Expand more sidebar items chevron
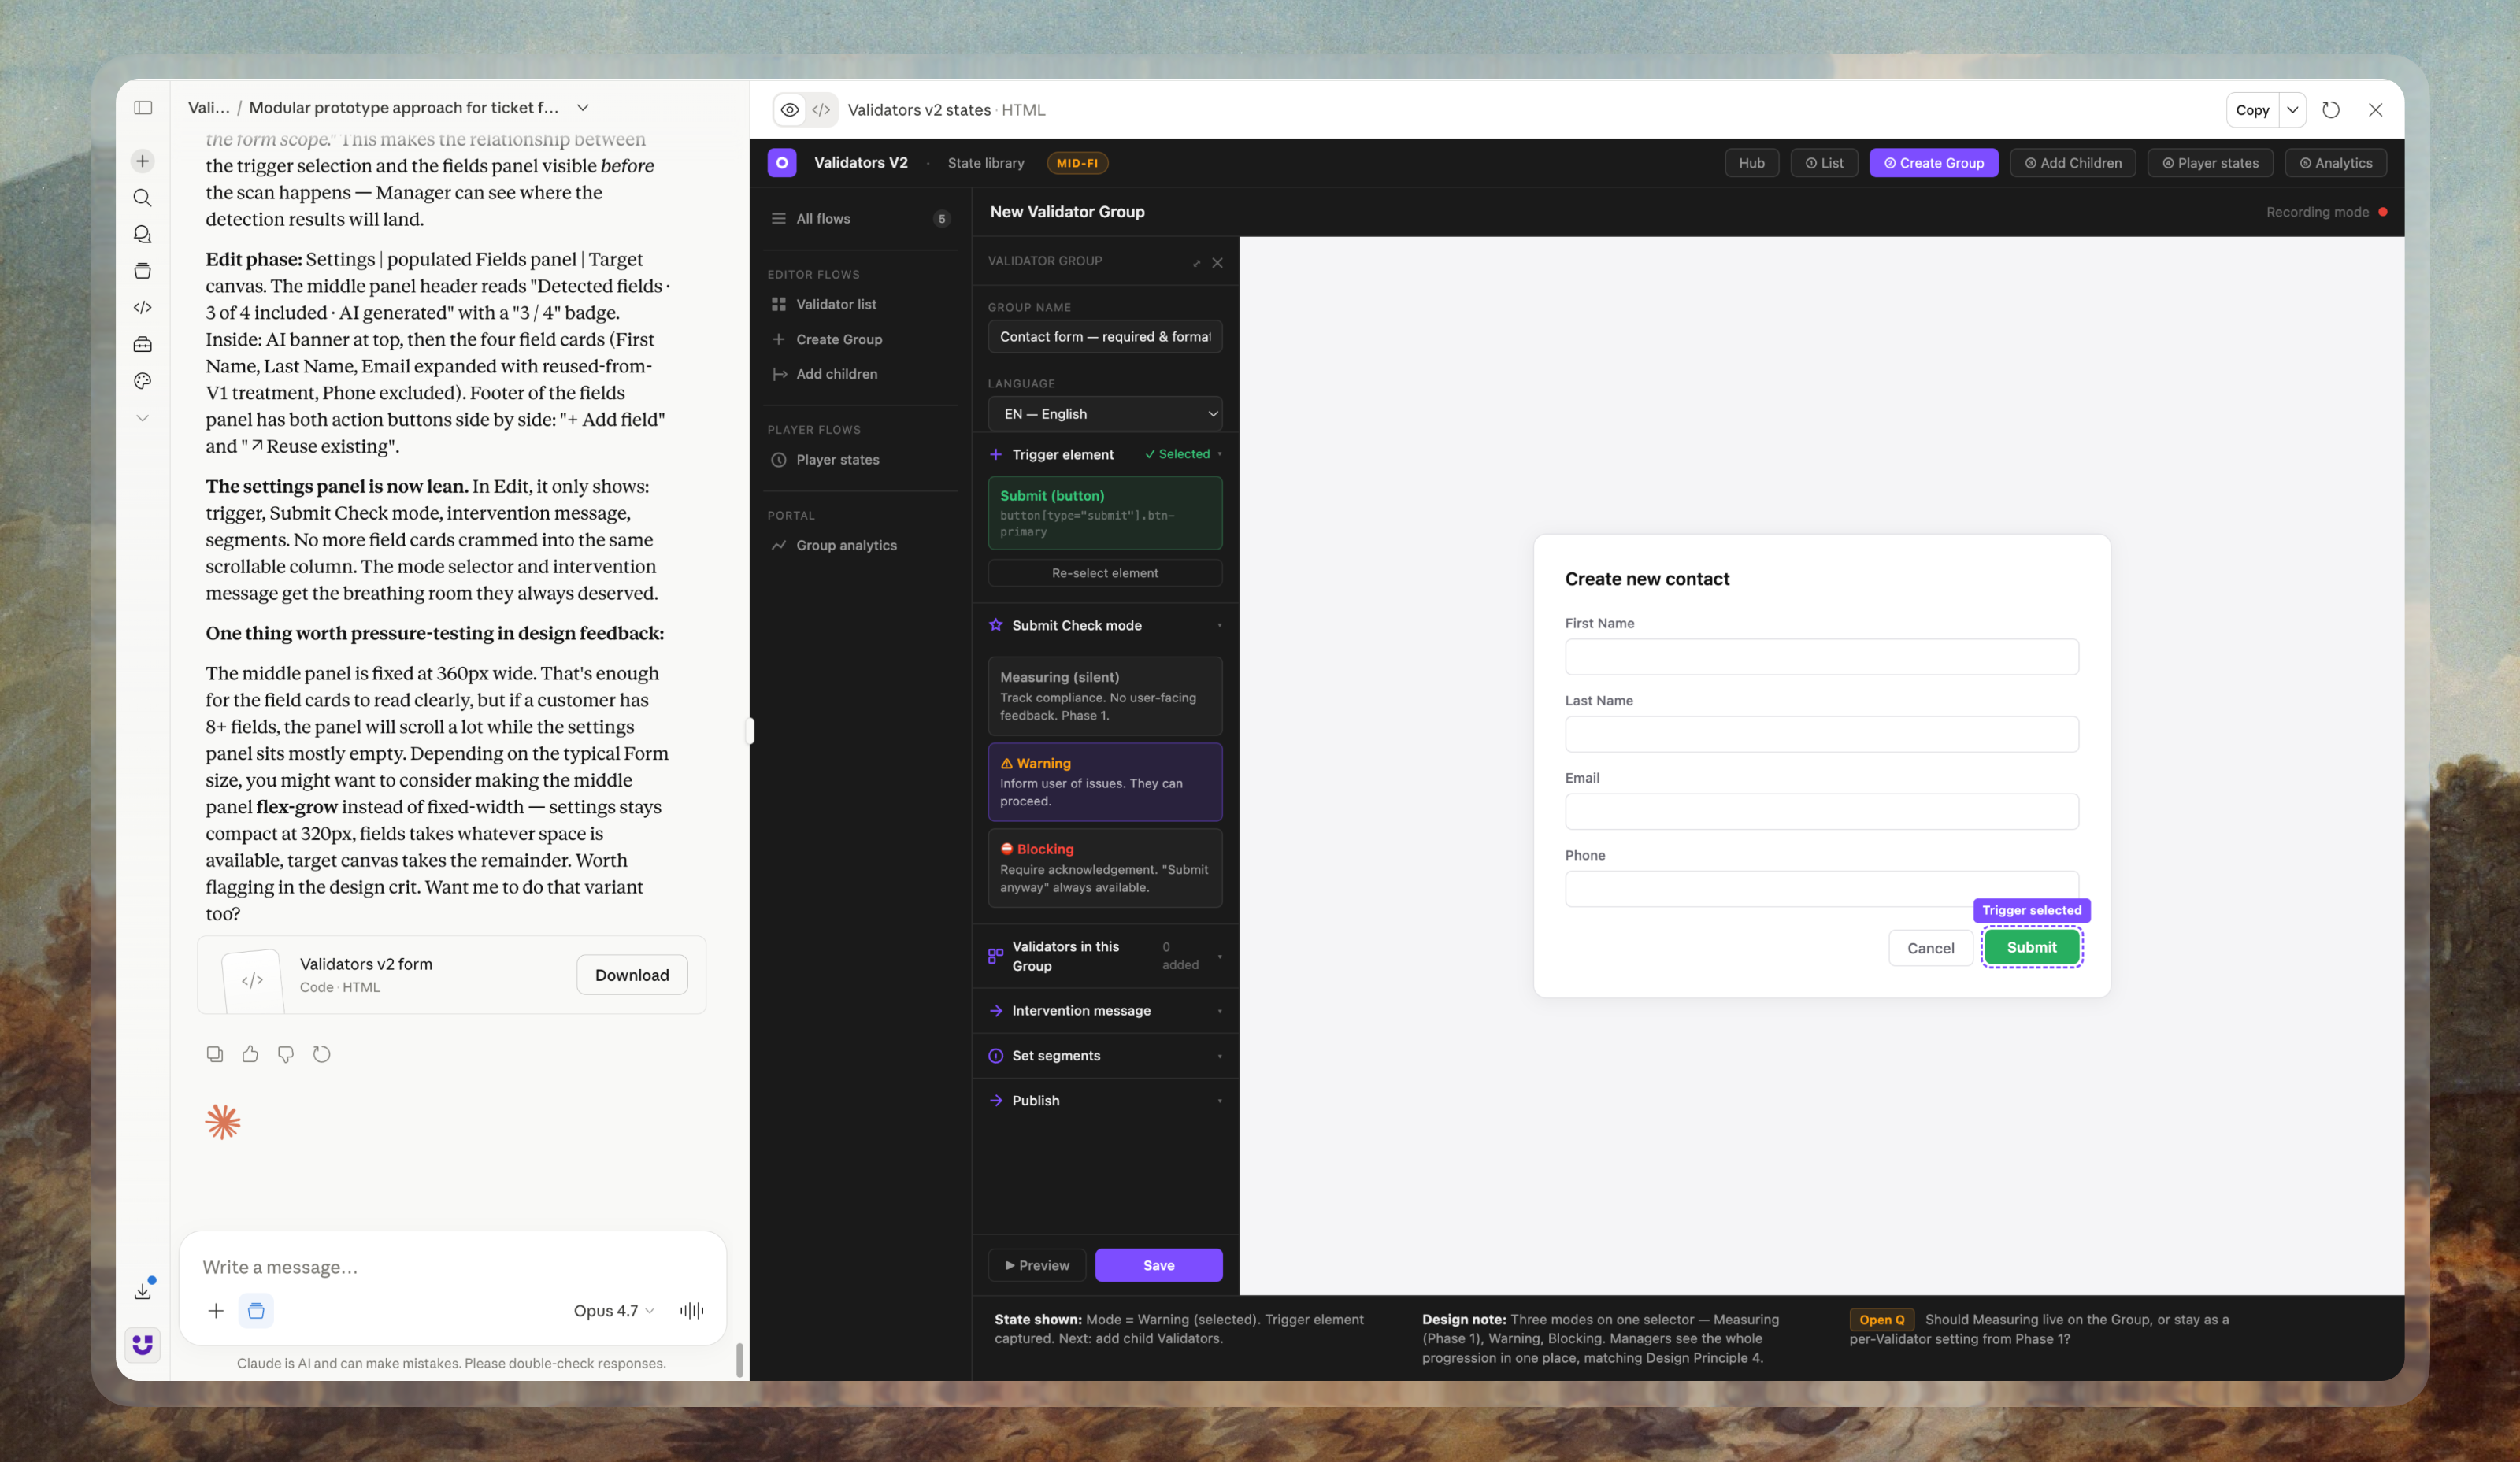Screen dimensions: 2520x1462 pos(143,418)
